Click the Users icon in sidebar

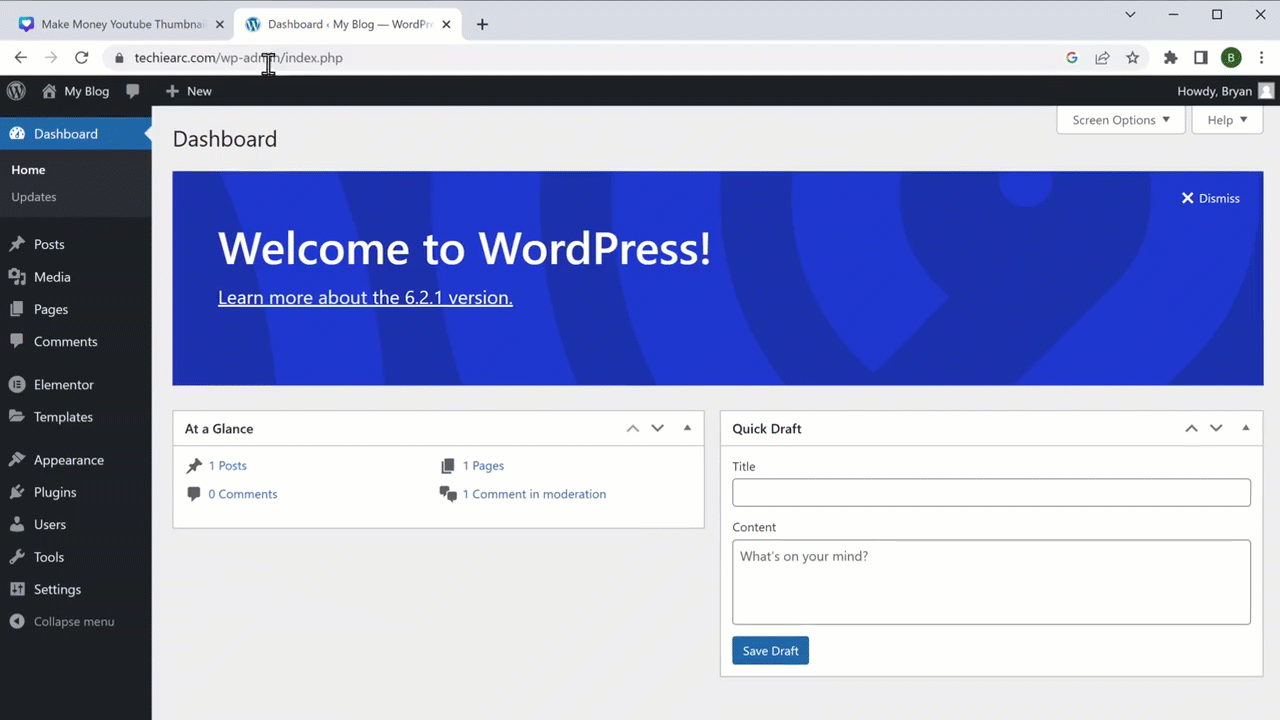click(17, 524)
